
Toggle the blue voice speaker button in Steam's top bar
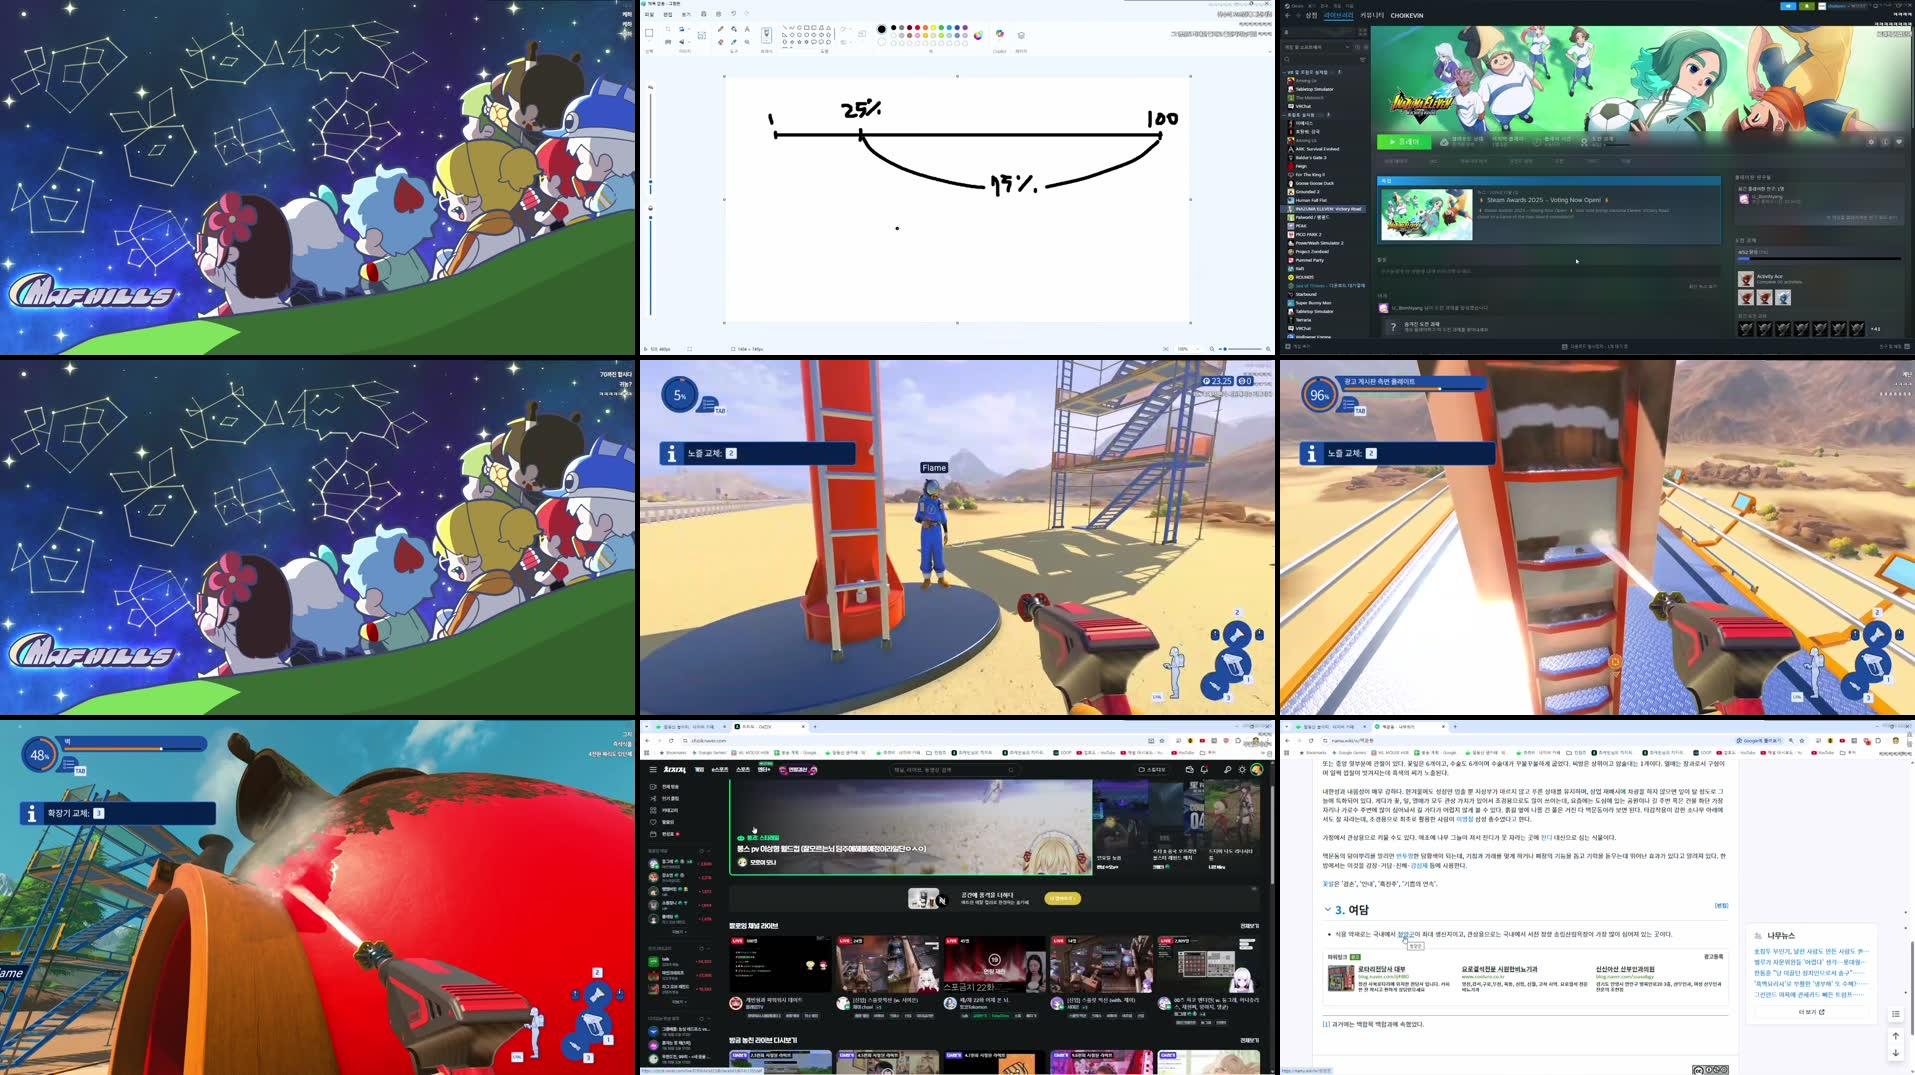[1787, 6]
